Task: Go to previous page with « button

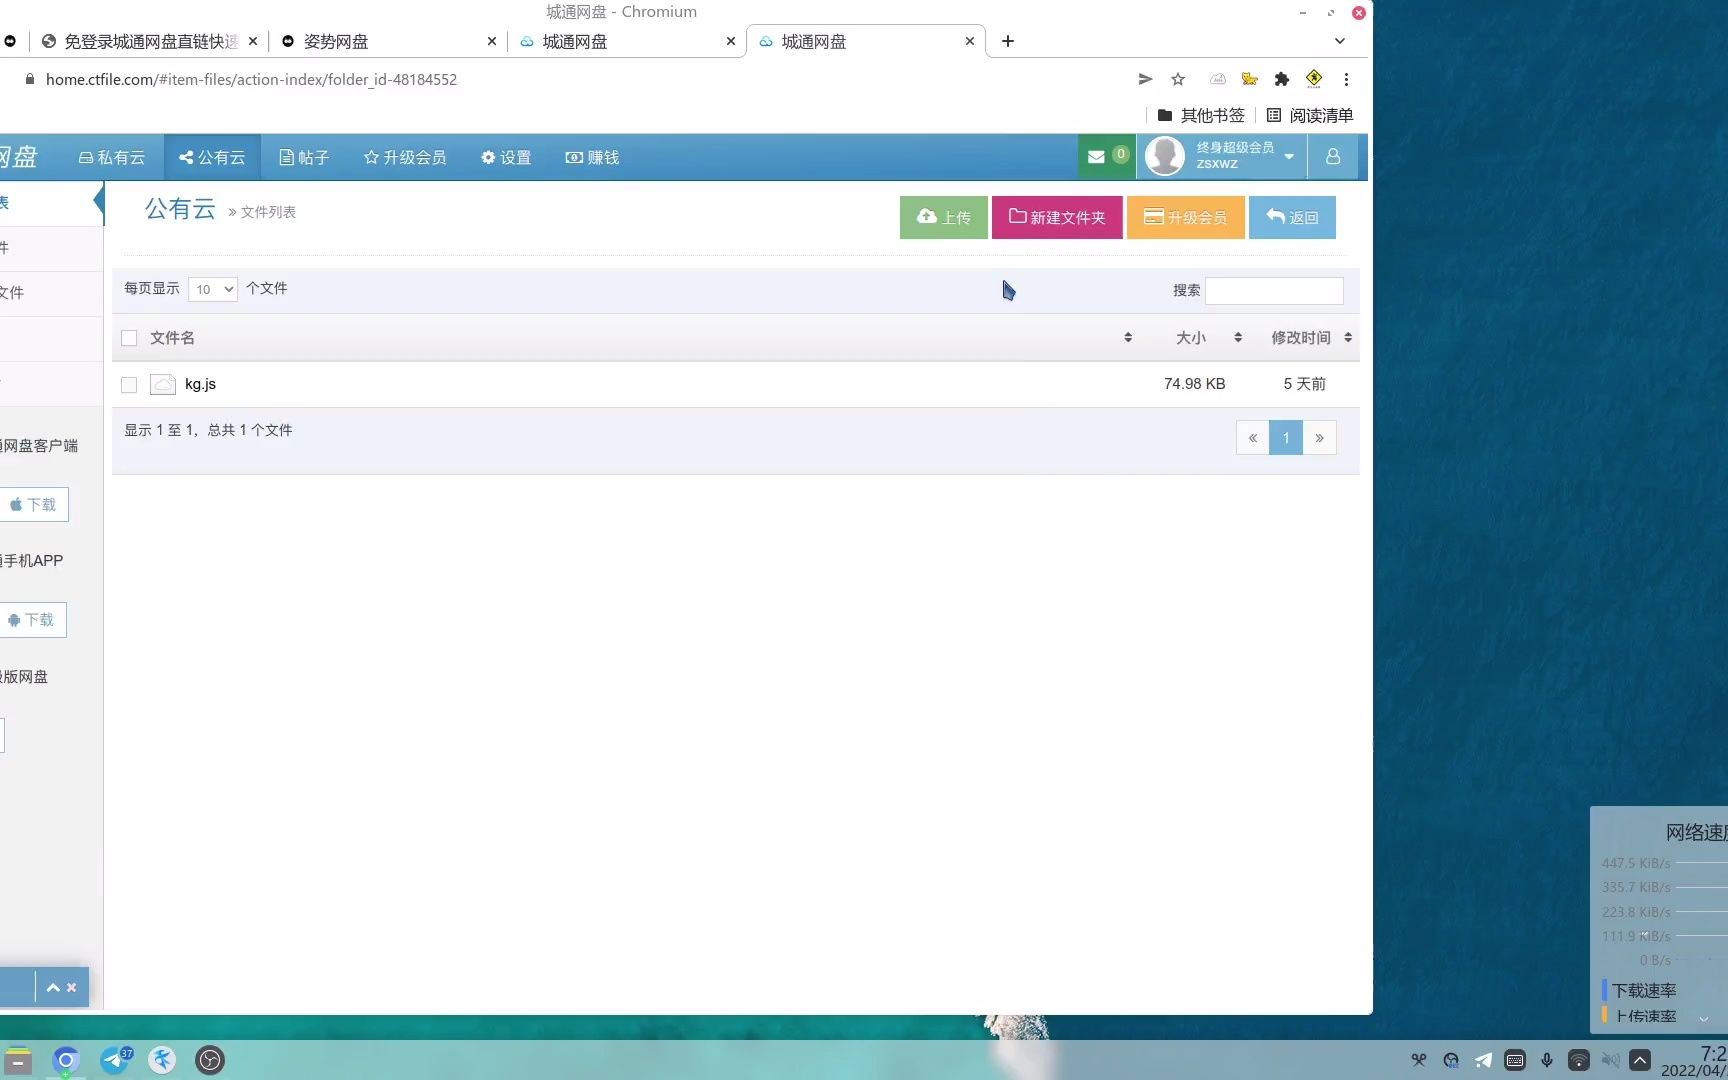Action: 1253,438
